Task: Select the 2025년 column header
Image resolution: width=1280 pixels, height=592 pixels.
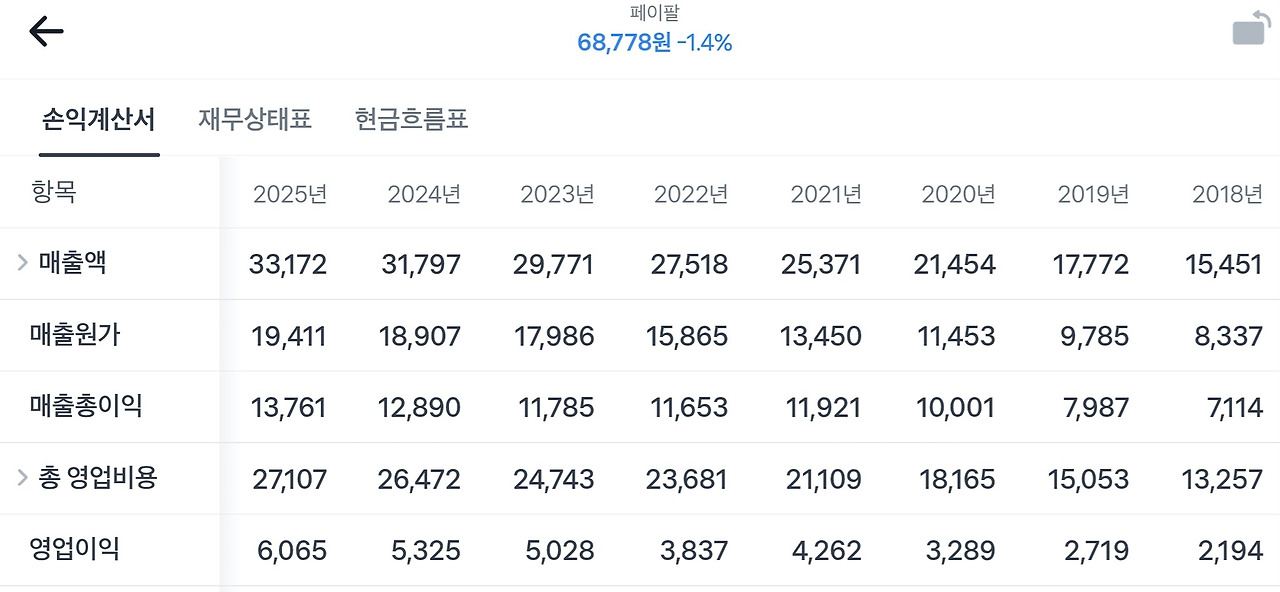Action: pos(290,193)
